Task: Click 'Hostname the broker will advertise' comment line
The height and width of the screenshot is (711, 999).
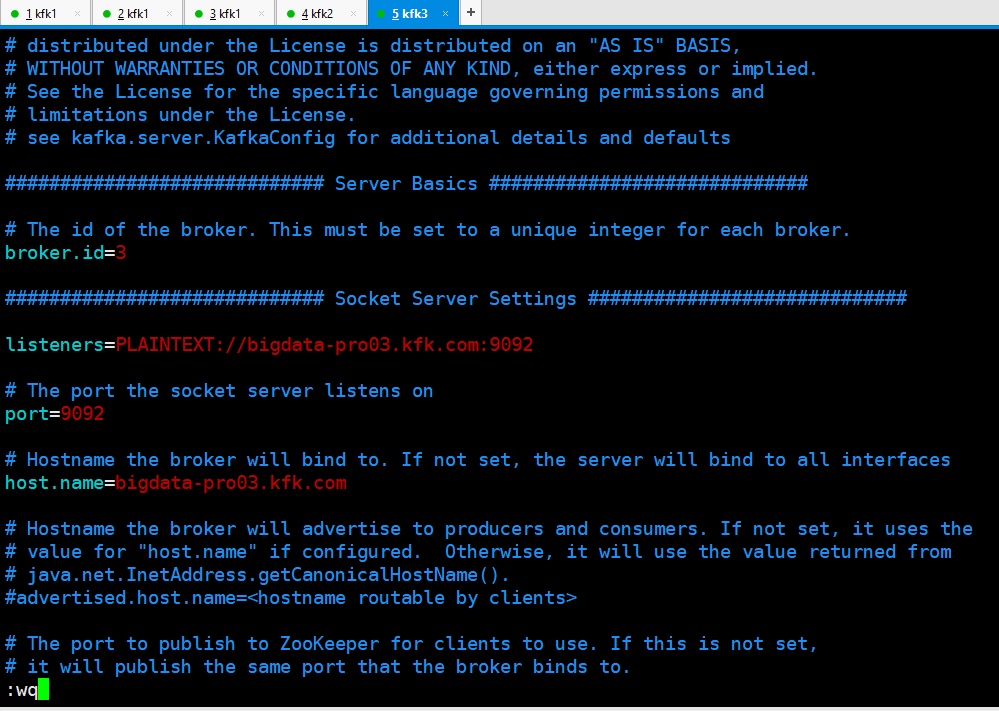Action: pyautogui.click(x=489, y=529)
